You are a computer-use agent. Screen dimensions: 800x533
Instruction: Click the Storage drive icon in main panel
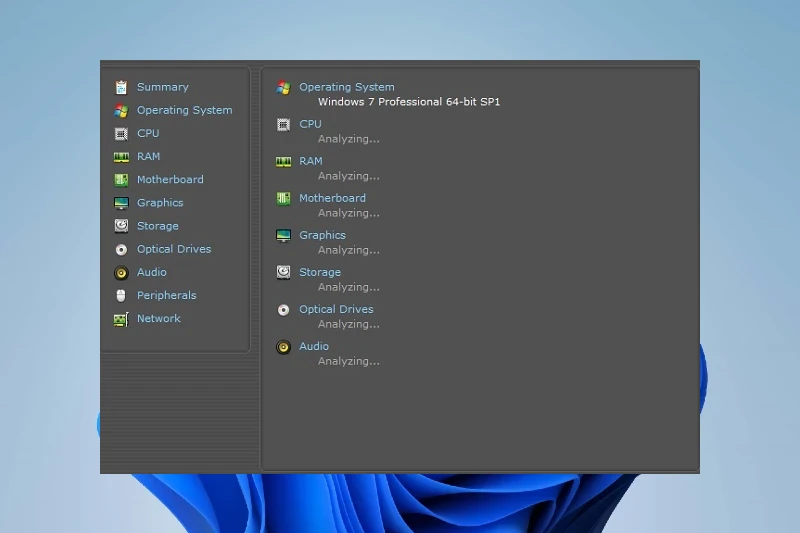tap(283, 272)
